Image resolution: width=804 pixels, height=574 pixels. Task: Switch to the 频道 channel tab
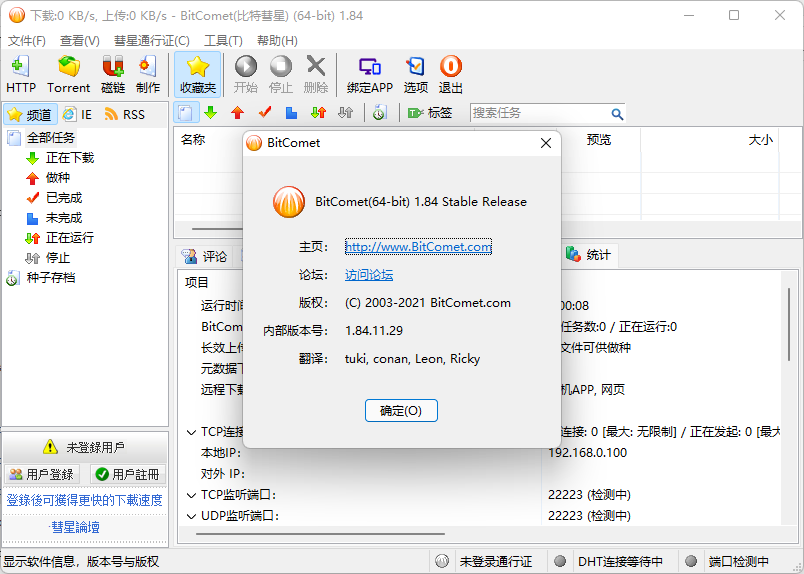click(30, 114)
